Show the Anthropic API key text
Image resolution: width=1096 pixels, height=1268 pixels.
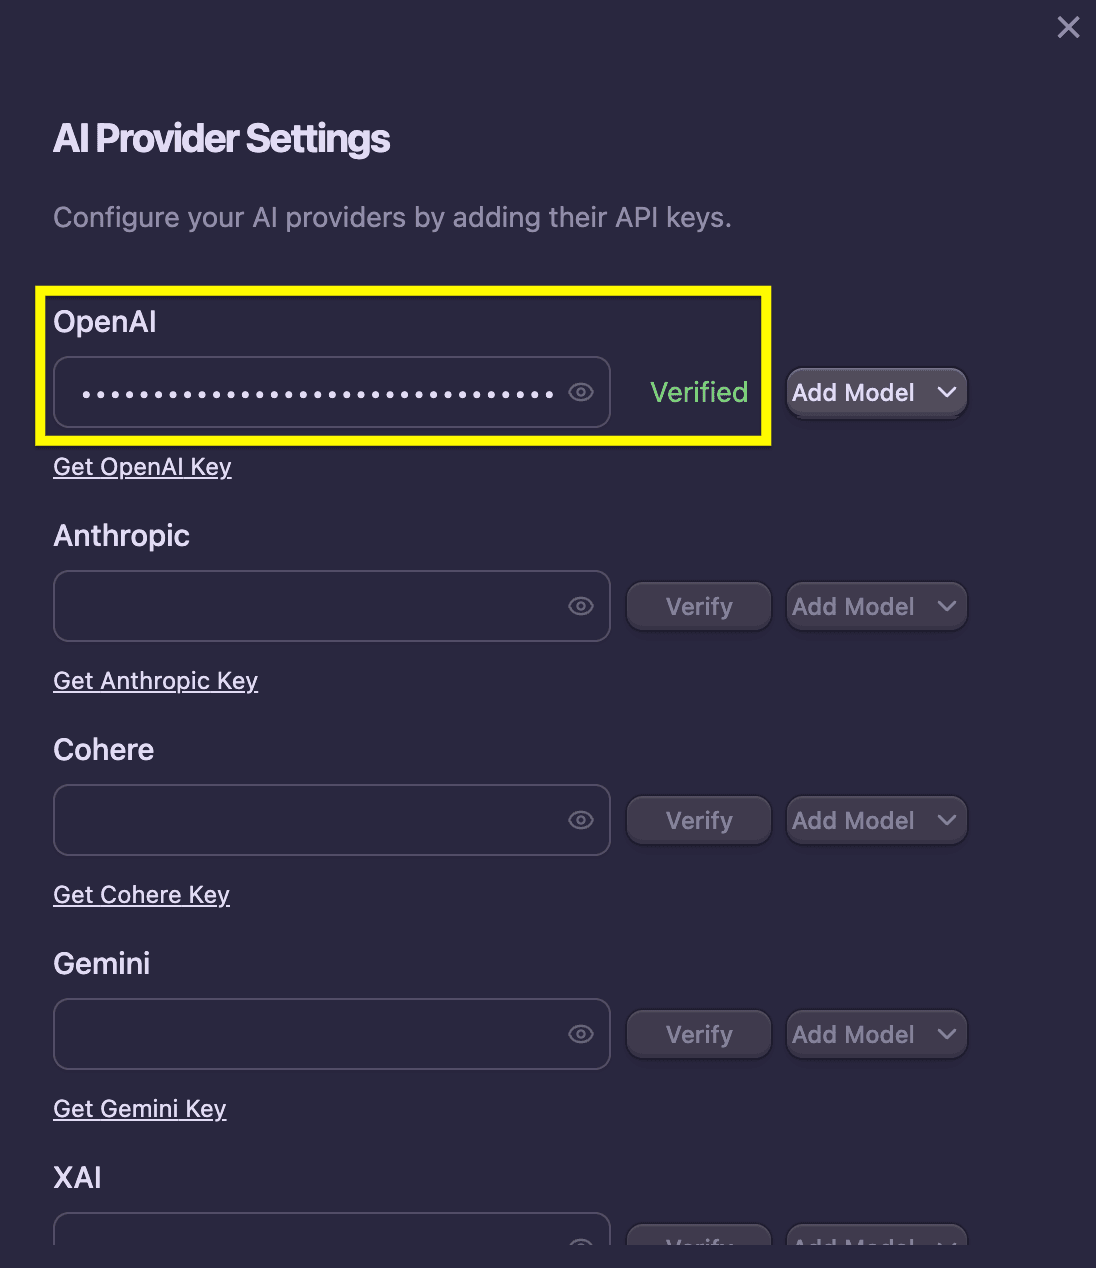coord(581,606)
